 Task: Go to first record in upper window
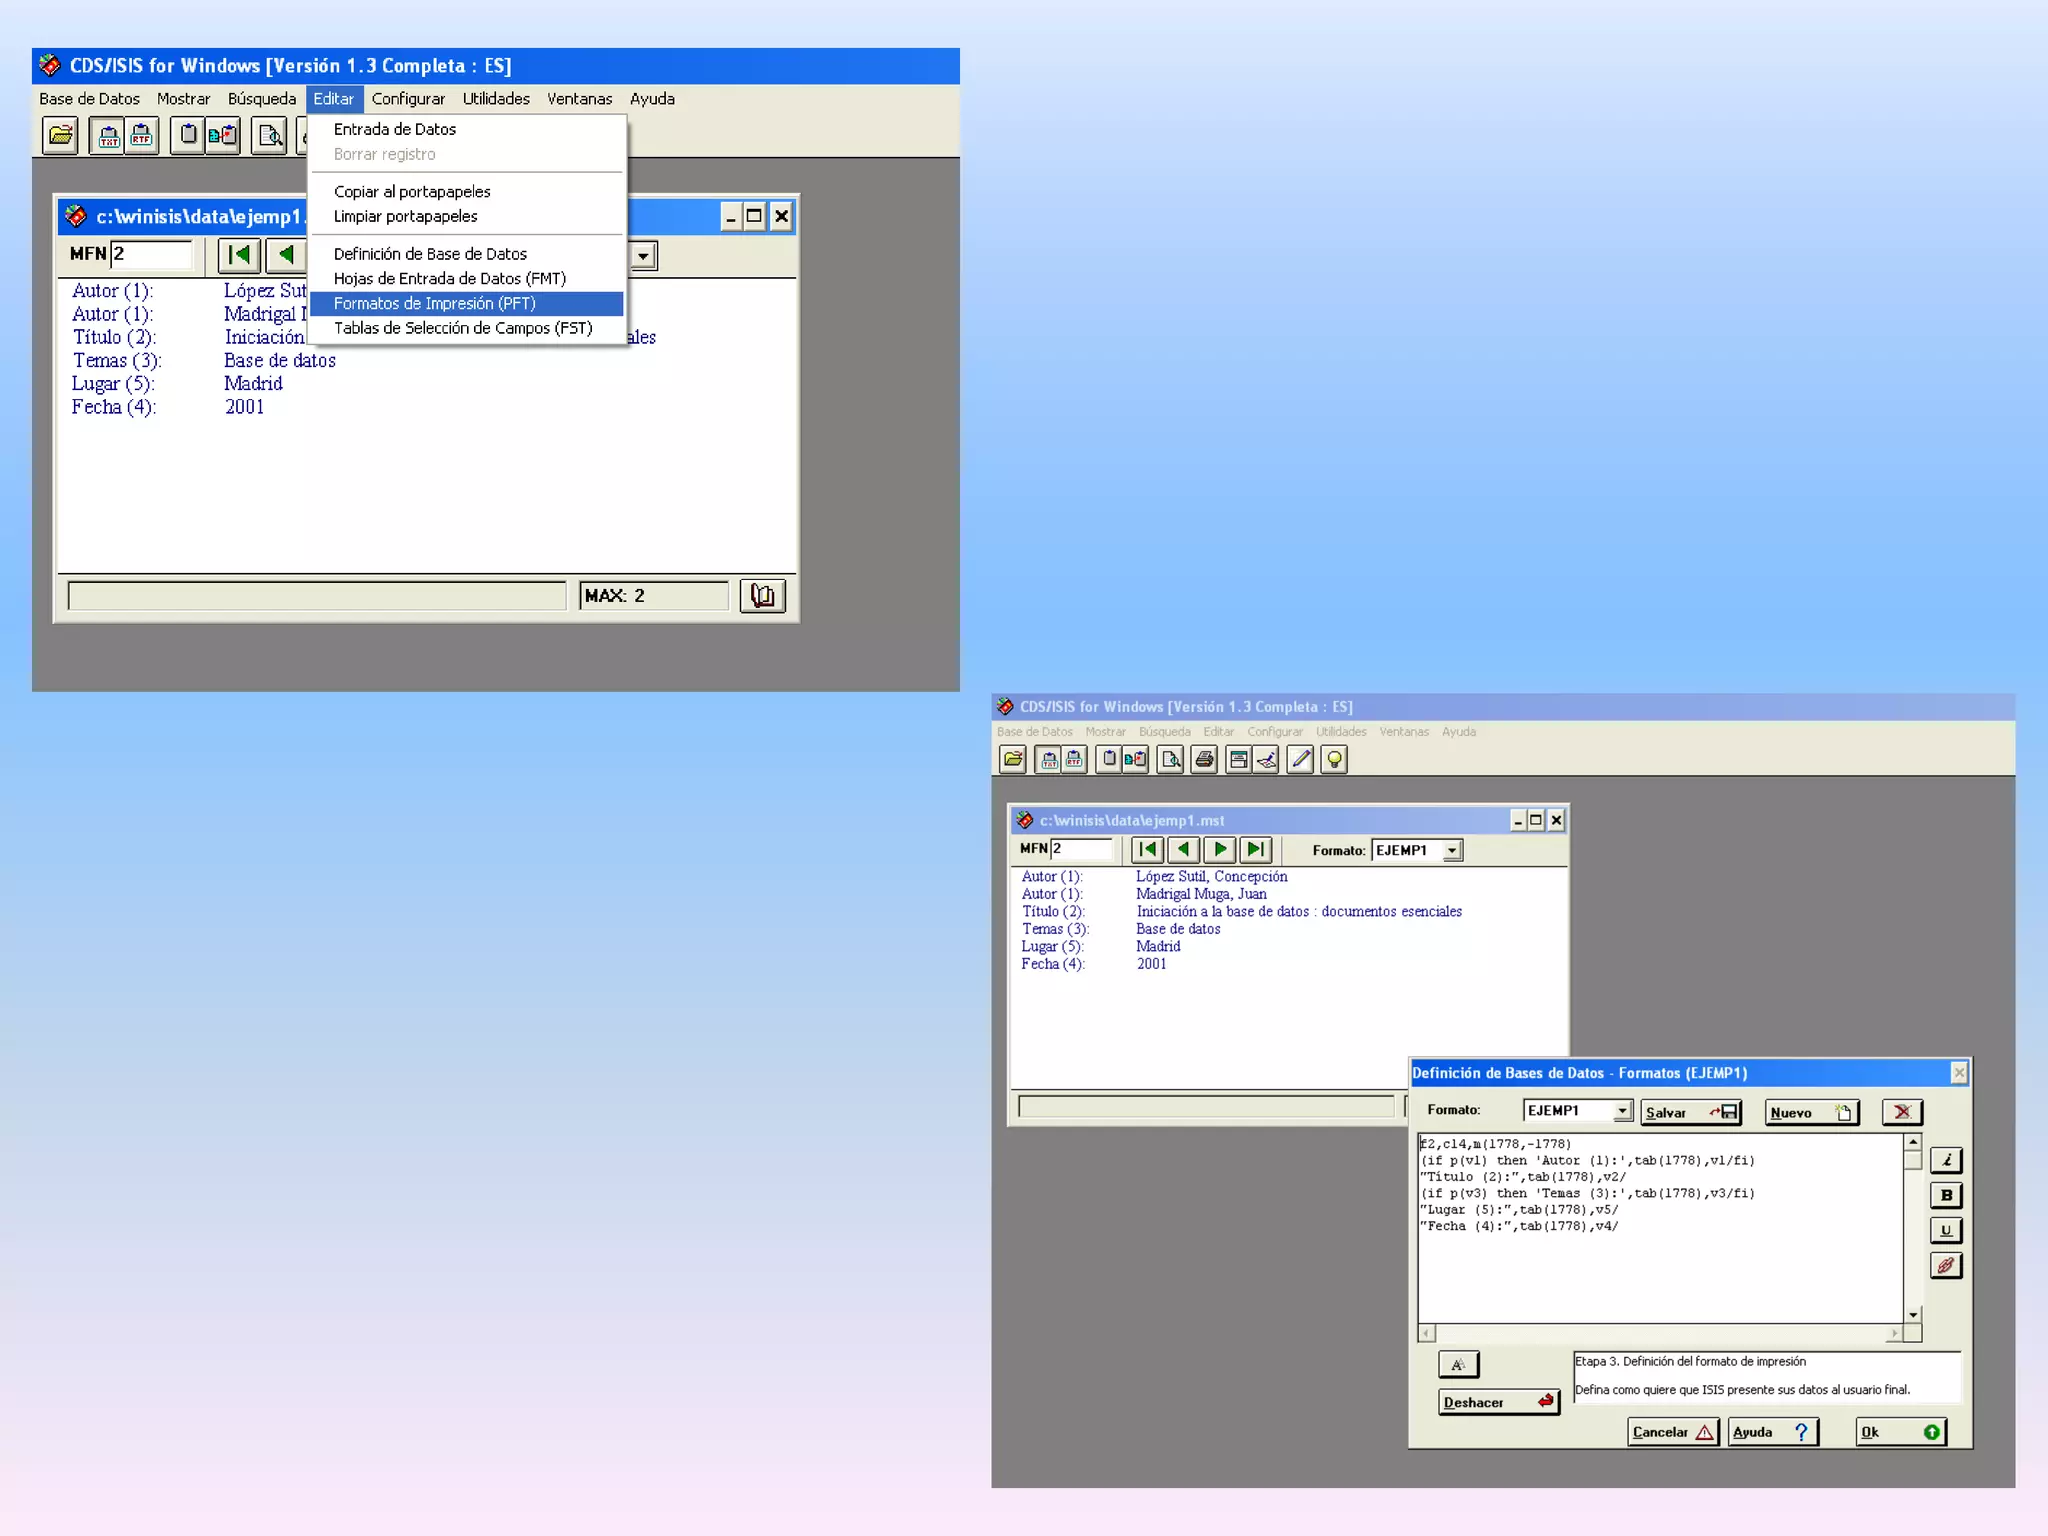[x=239, y=255]
